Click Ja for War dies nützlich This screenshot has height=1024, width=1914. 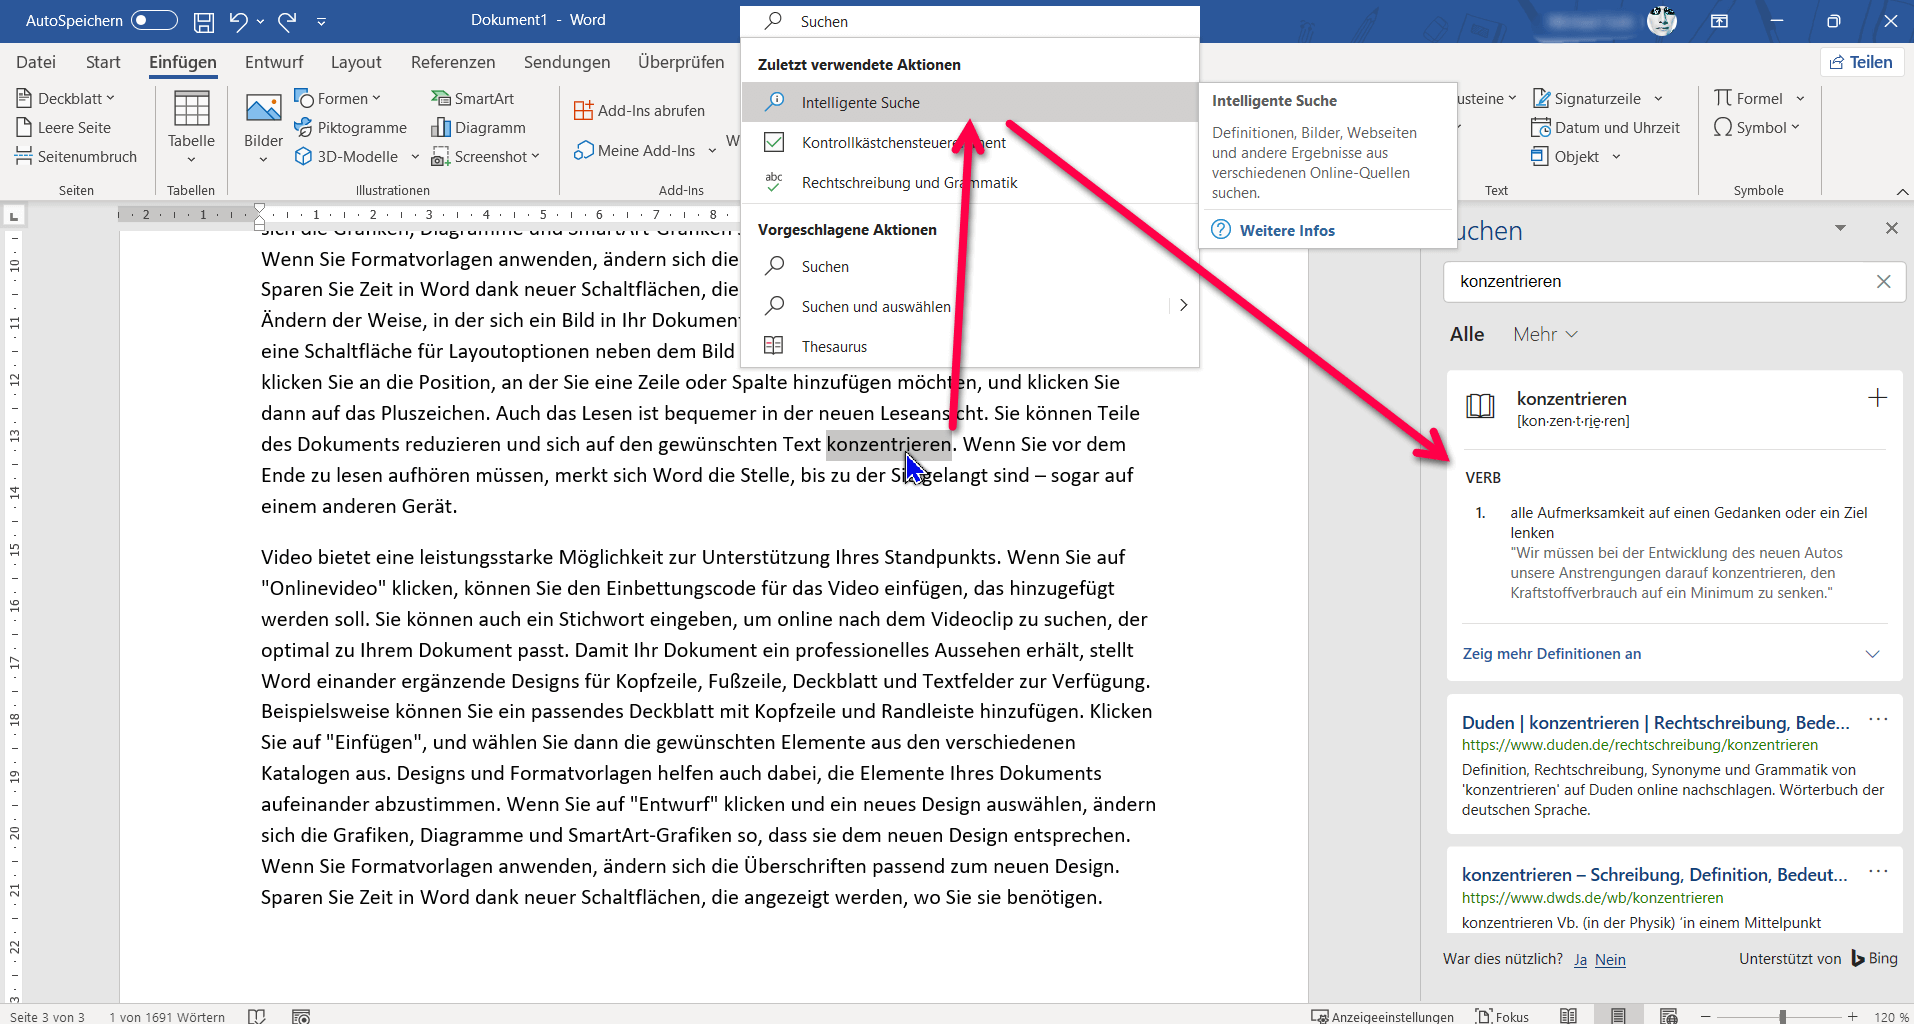pos(1581,960)
